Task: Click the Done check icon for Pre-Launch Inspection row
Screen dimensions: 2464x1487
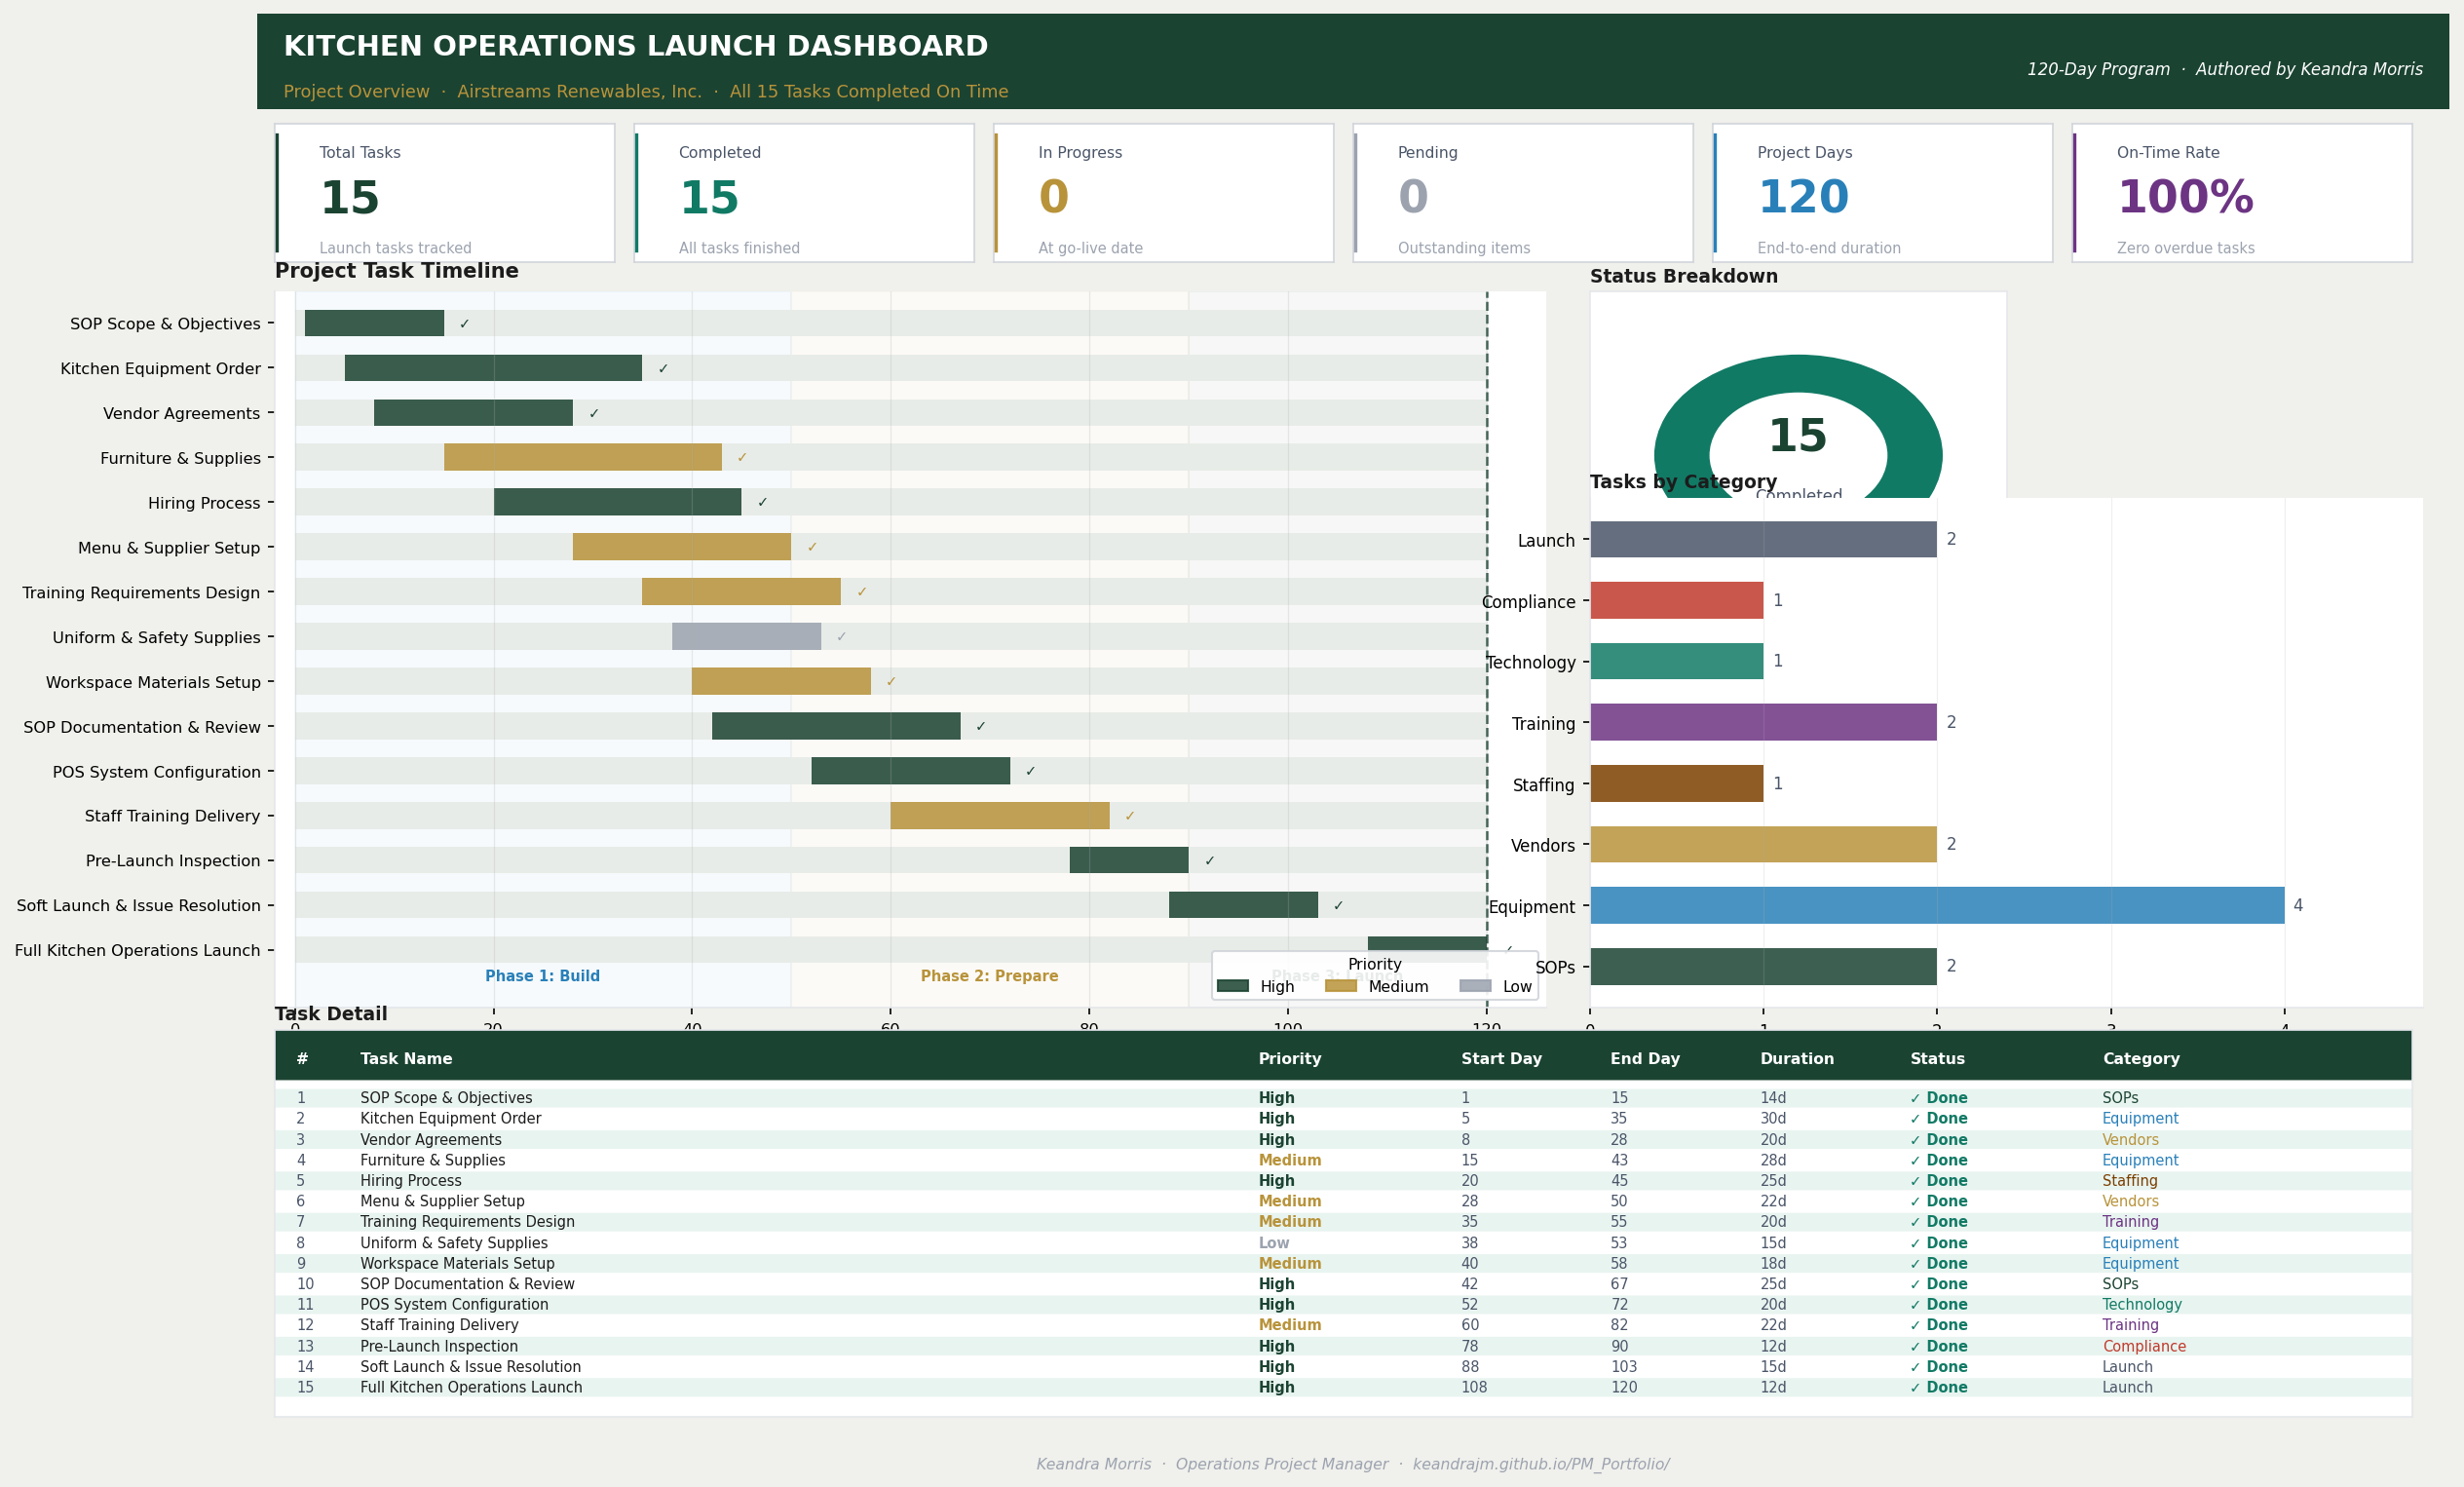Action: 1916,1346
